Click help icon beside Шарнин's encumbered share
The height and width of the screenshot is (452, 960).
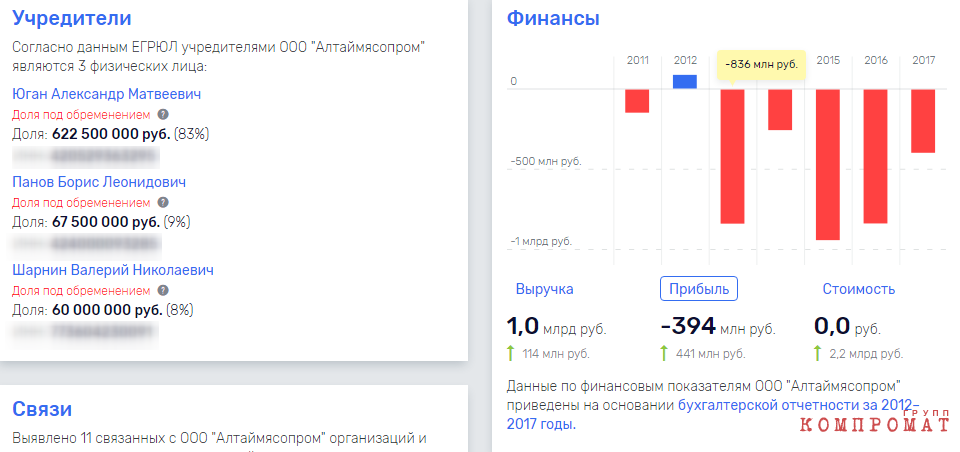coord(163,290)
